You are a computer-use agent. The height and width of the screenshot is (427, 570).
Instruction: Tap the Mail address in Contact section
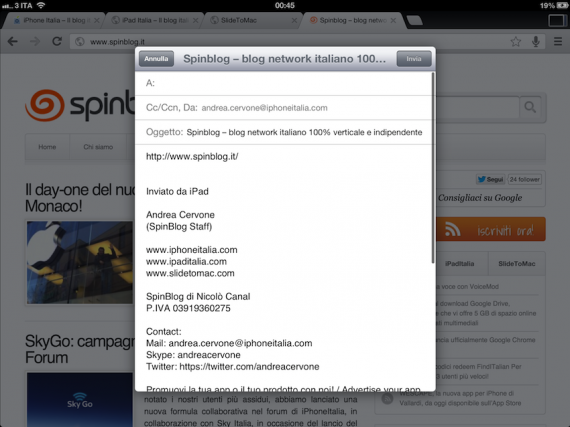tap(240, 343)
